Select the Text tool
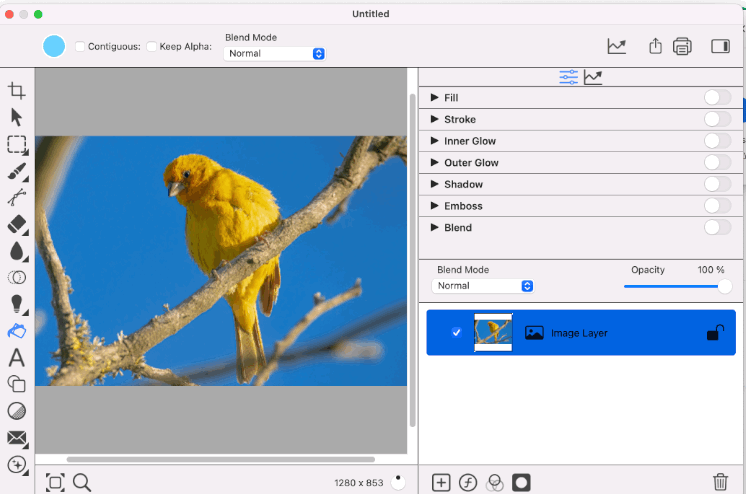The image size is (746, 494). [17, 357]
